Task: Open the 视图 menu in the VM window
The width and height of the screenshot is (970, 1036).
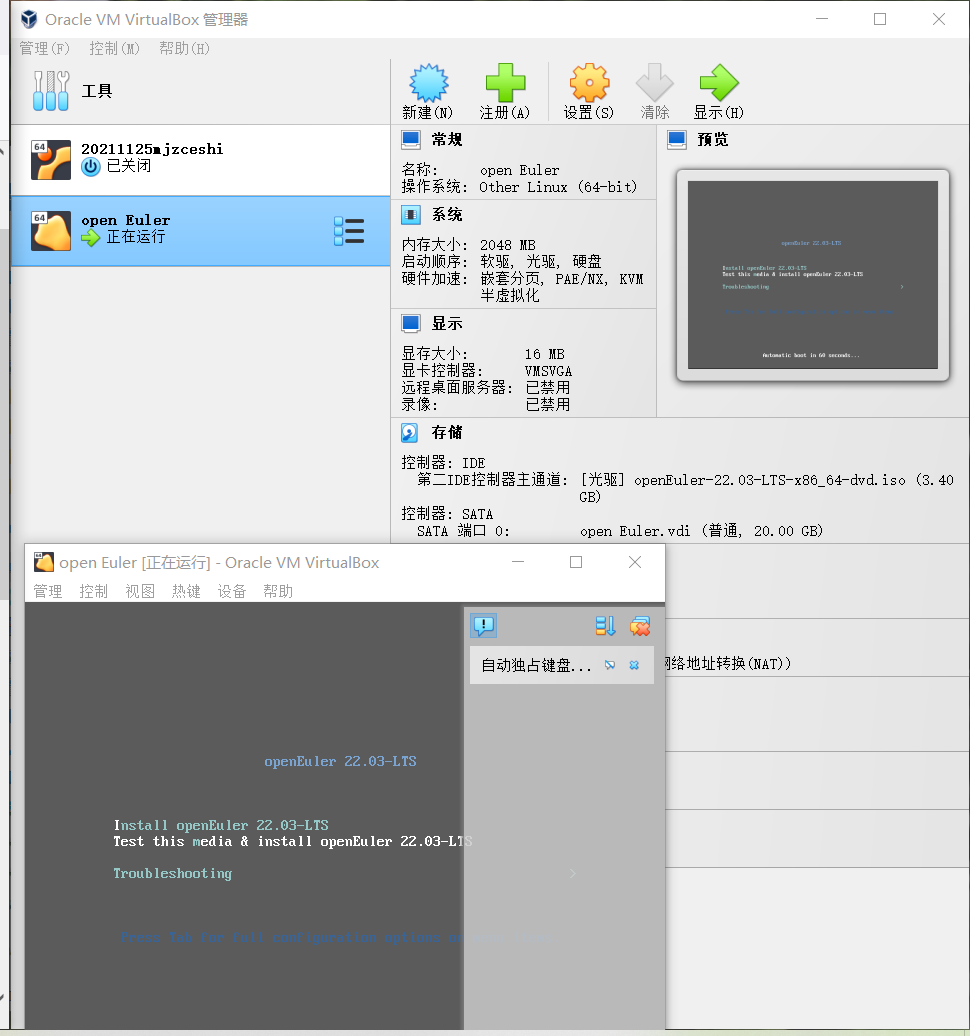Action: [140, 591]
